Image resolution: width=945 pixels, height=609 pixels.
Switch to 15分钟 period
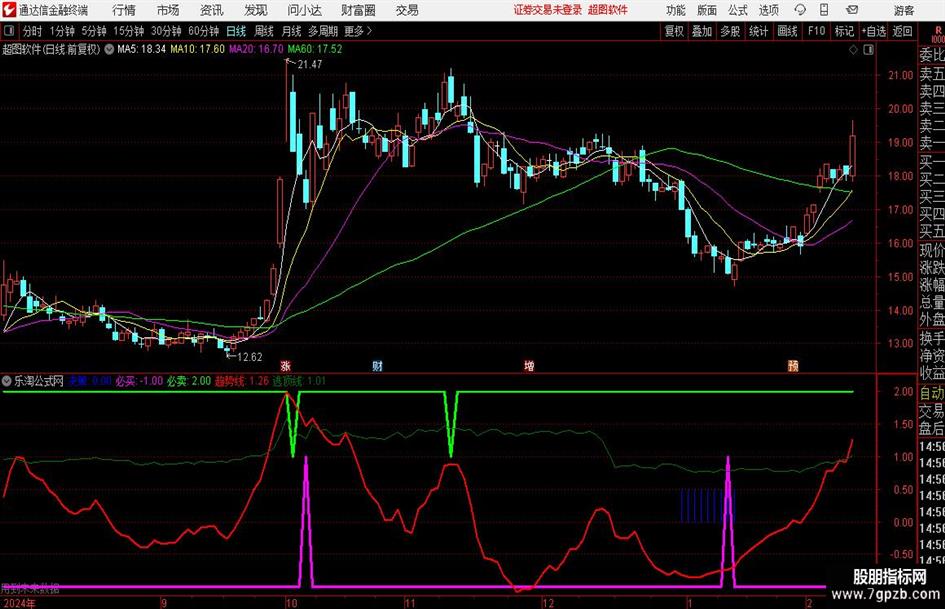pyautogui.click(x=128, y=31)
